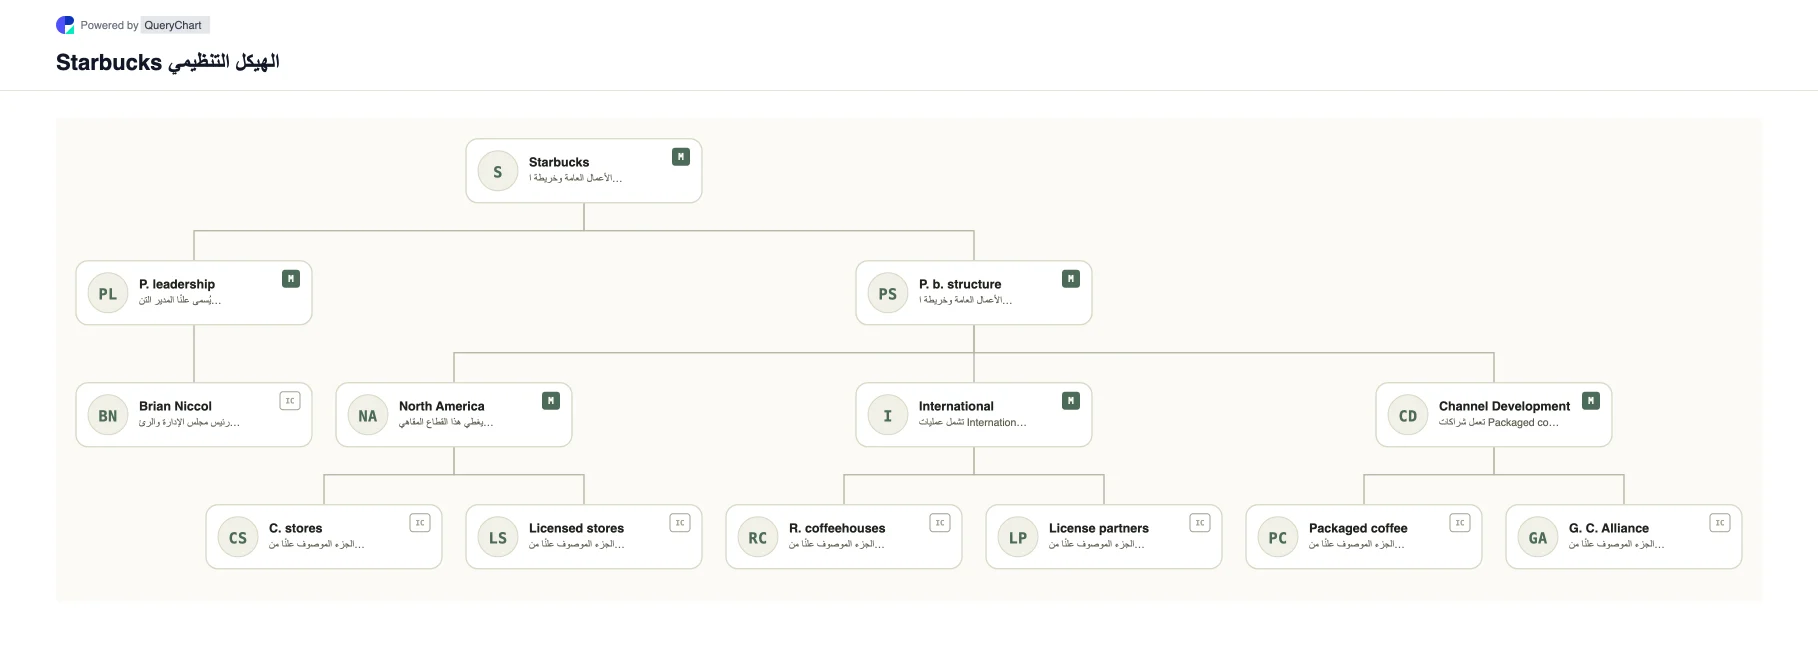This screenshot has width=1818, height=658.
Task: Click the QueryChart logo icon
Action: pos(65,25)
